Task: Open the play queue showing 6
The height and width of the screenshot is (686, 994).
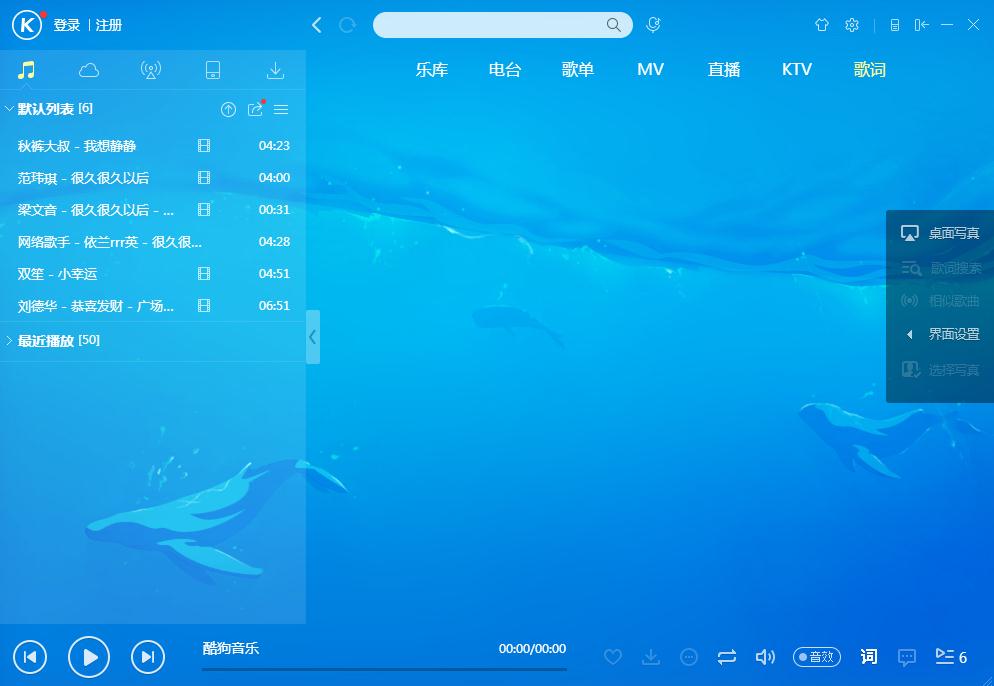Action: tap(951, 657)
